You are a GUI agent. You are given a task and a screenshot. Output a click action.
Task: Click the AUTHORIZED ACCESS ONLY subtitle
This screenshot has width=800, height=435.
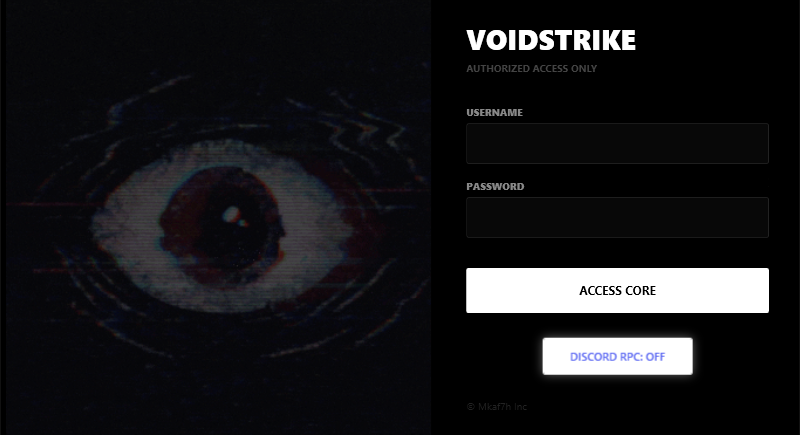point(532,69)
